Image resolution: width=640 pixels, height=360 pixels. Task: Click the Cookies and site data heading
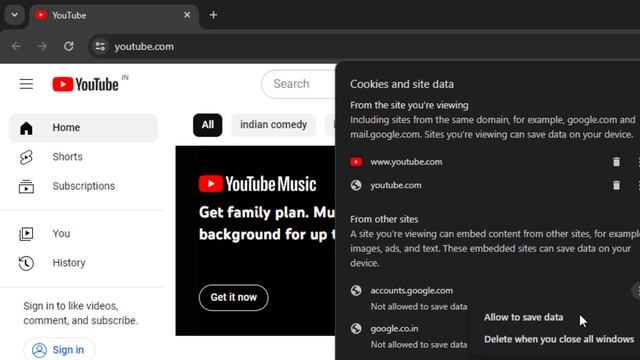402,84
